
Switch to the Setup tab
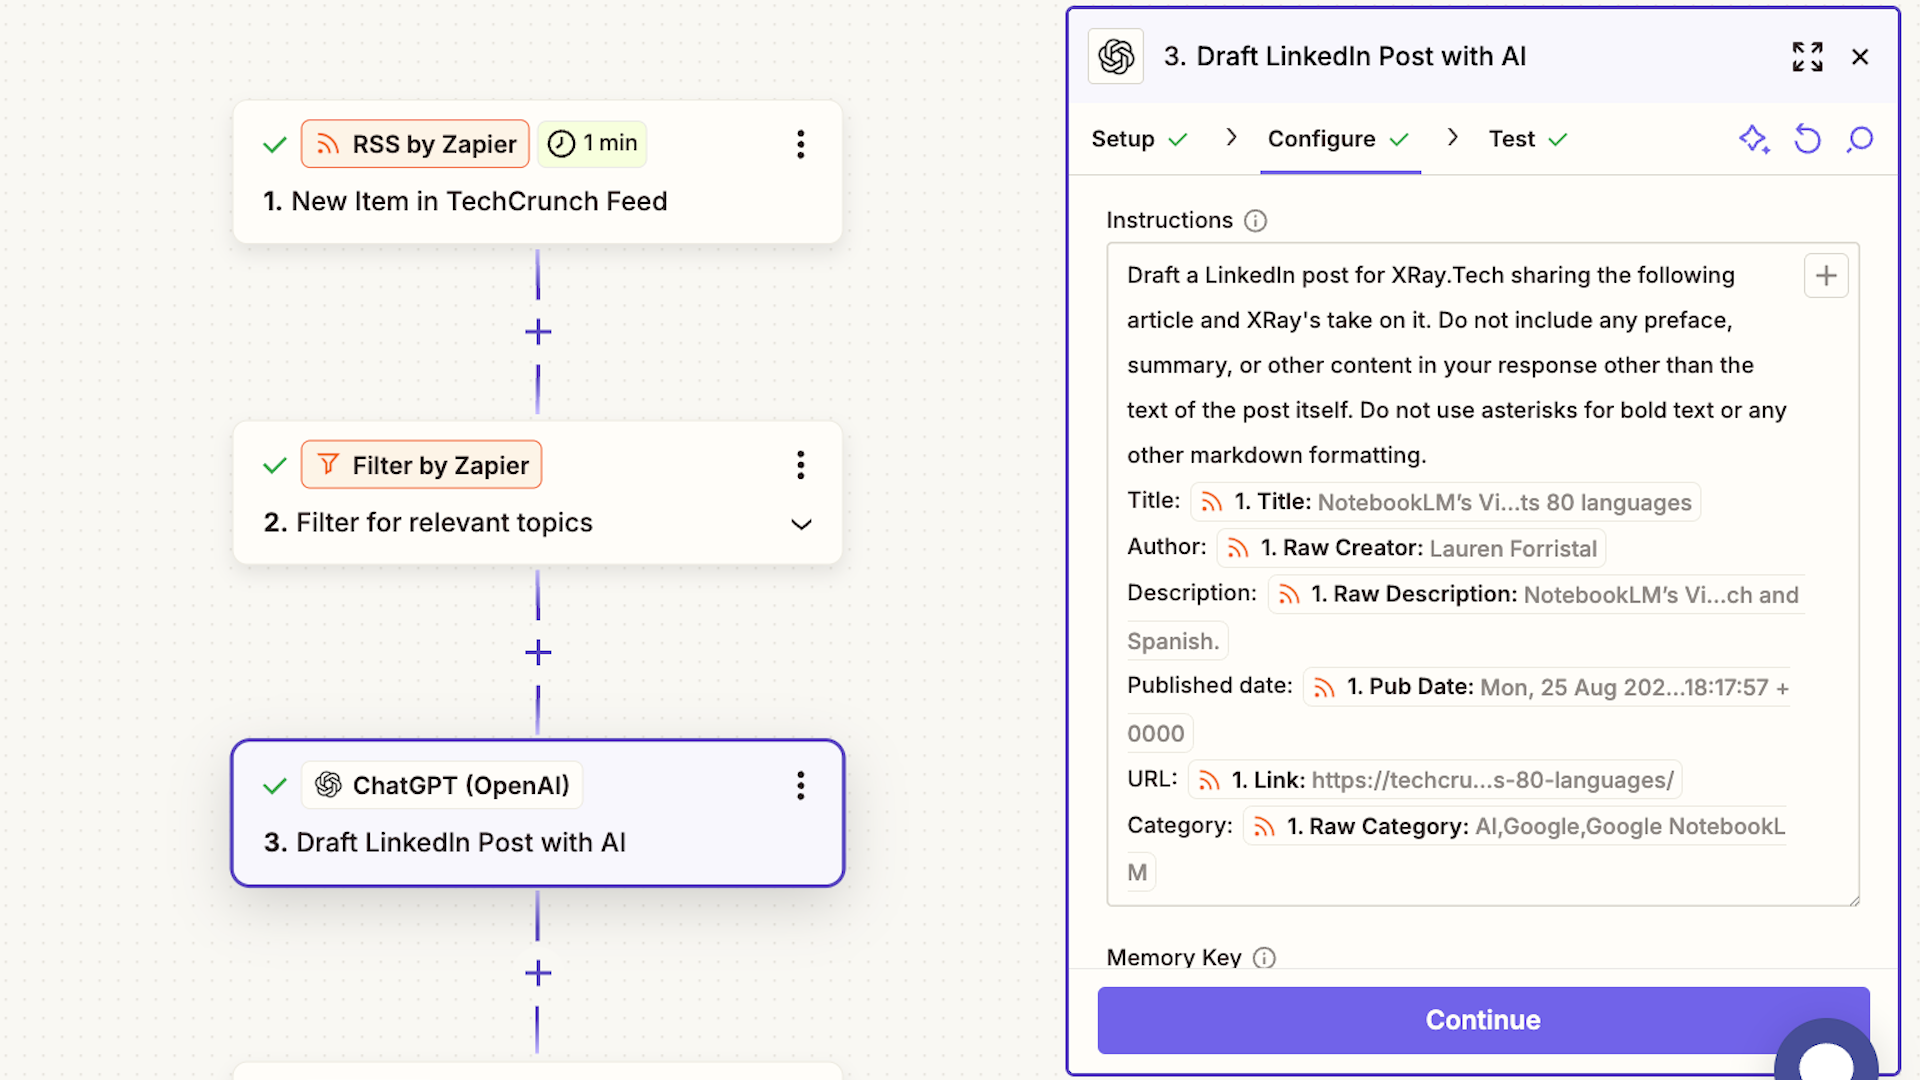point(1122,139)
